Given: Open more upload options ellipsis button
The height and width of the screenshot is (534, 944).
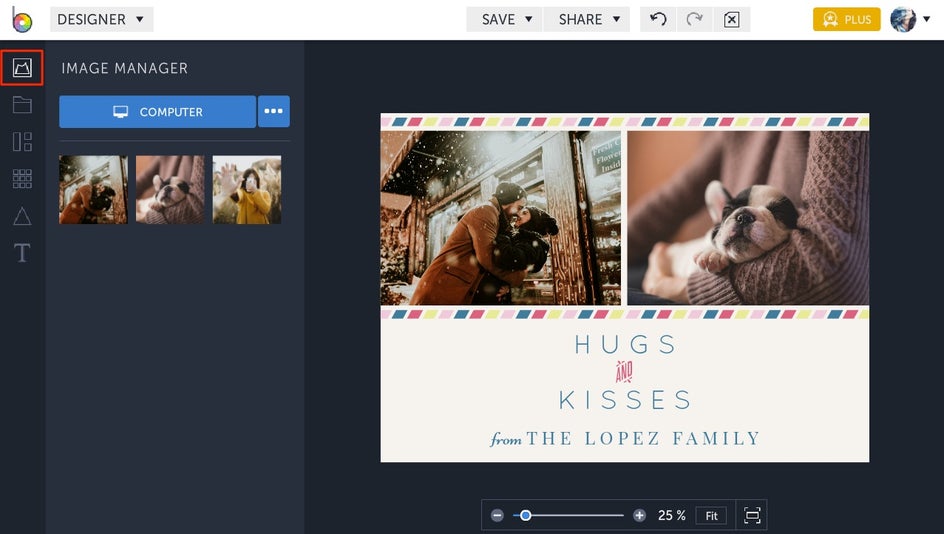Looking at the screenshot, I should 273,111.
